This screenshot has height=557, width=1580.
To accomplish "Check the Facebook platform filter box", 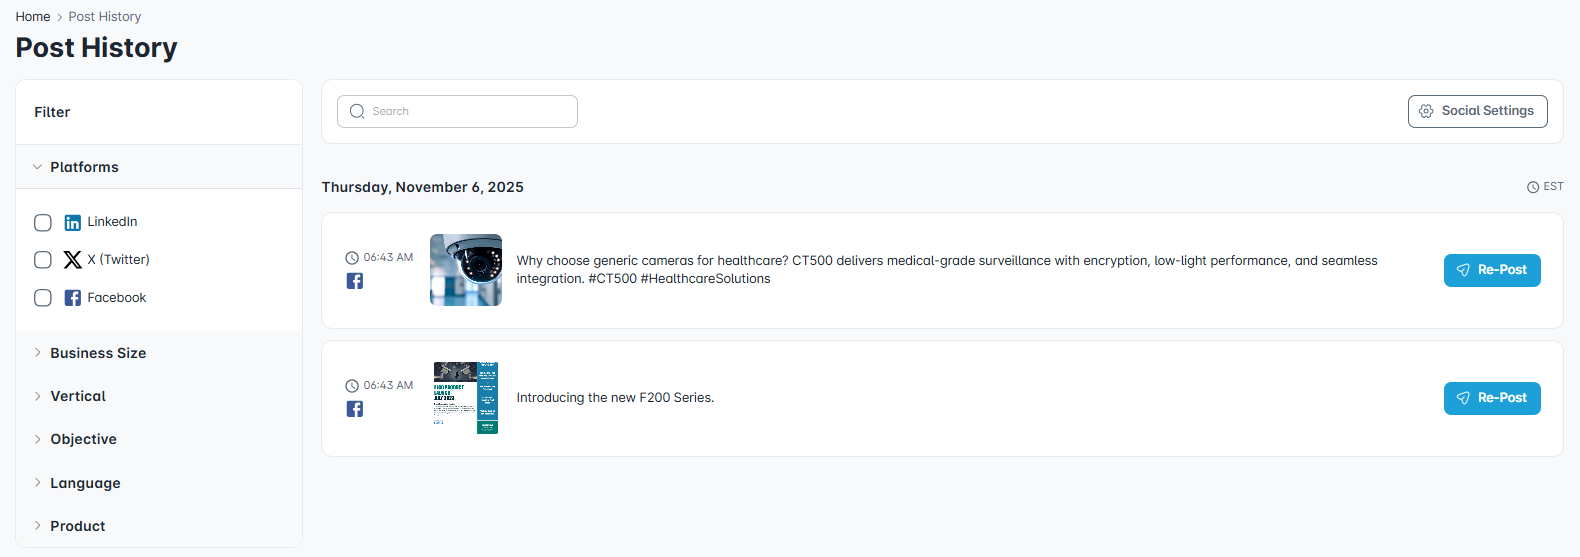I will point(43,298).
